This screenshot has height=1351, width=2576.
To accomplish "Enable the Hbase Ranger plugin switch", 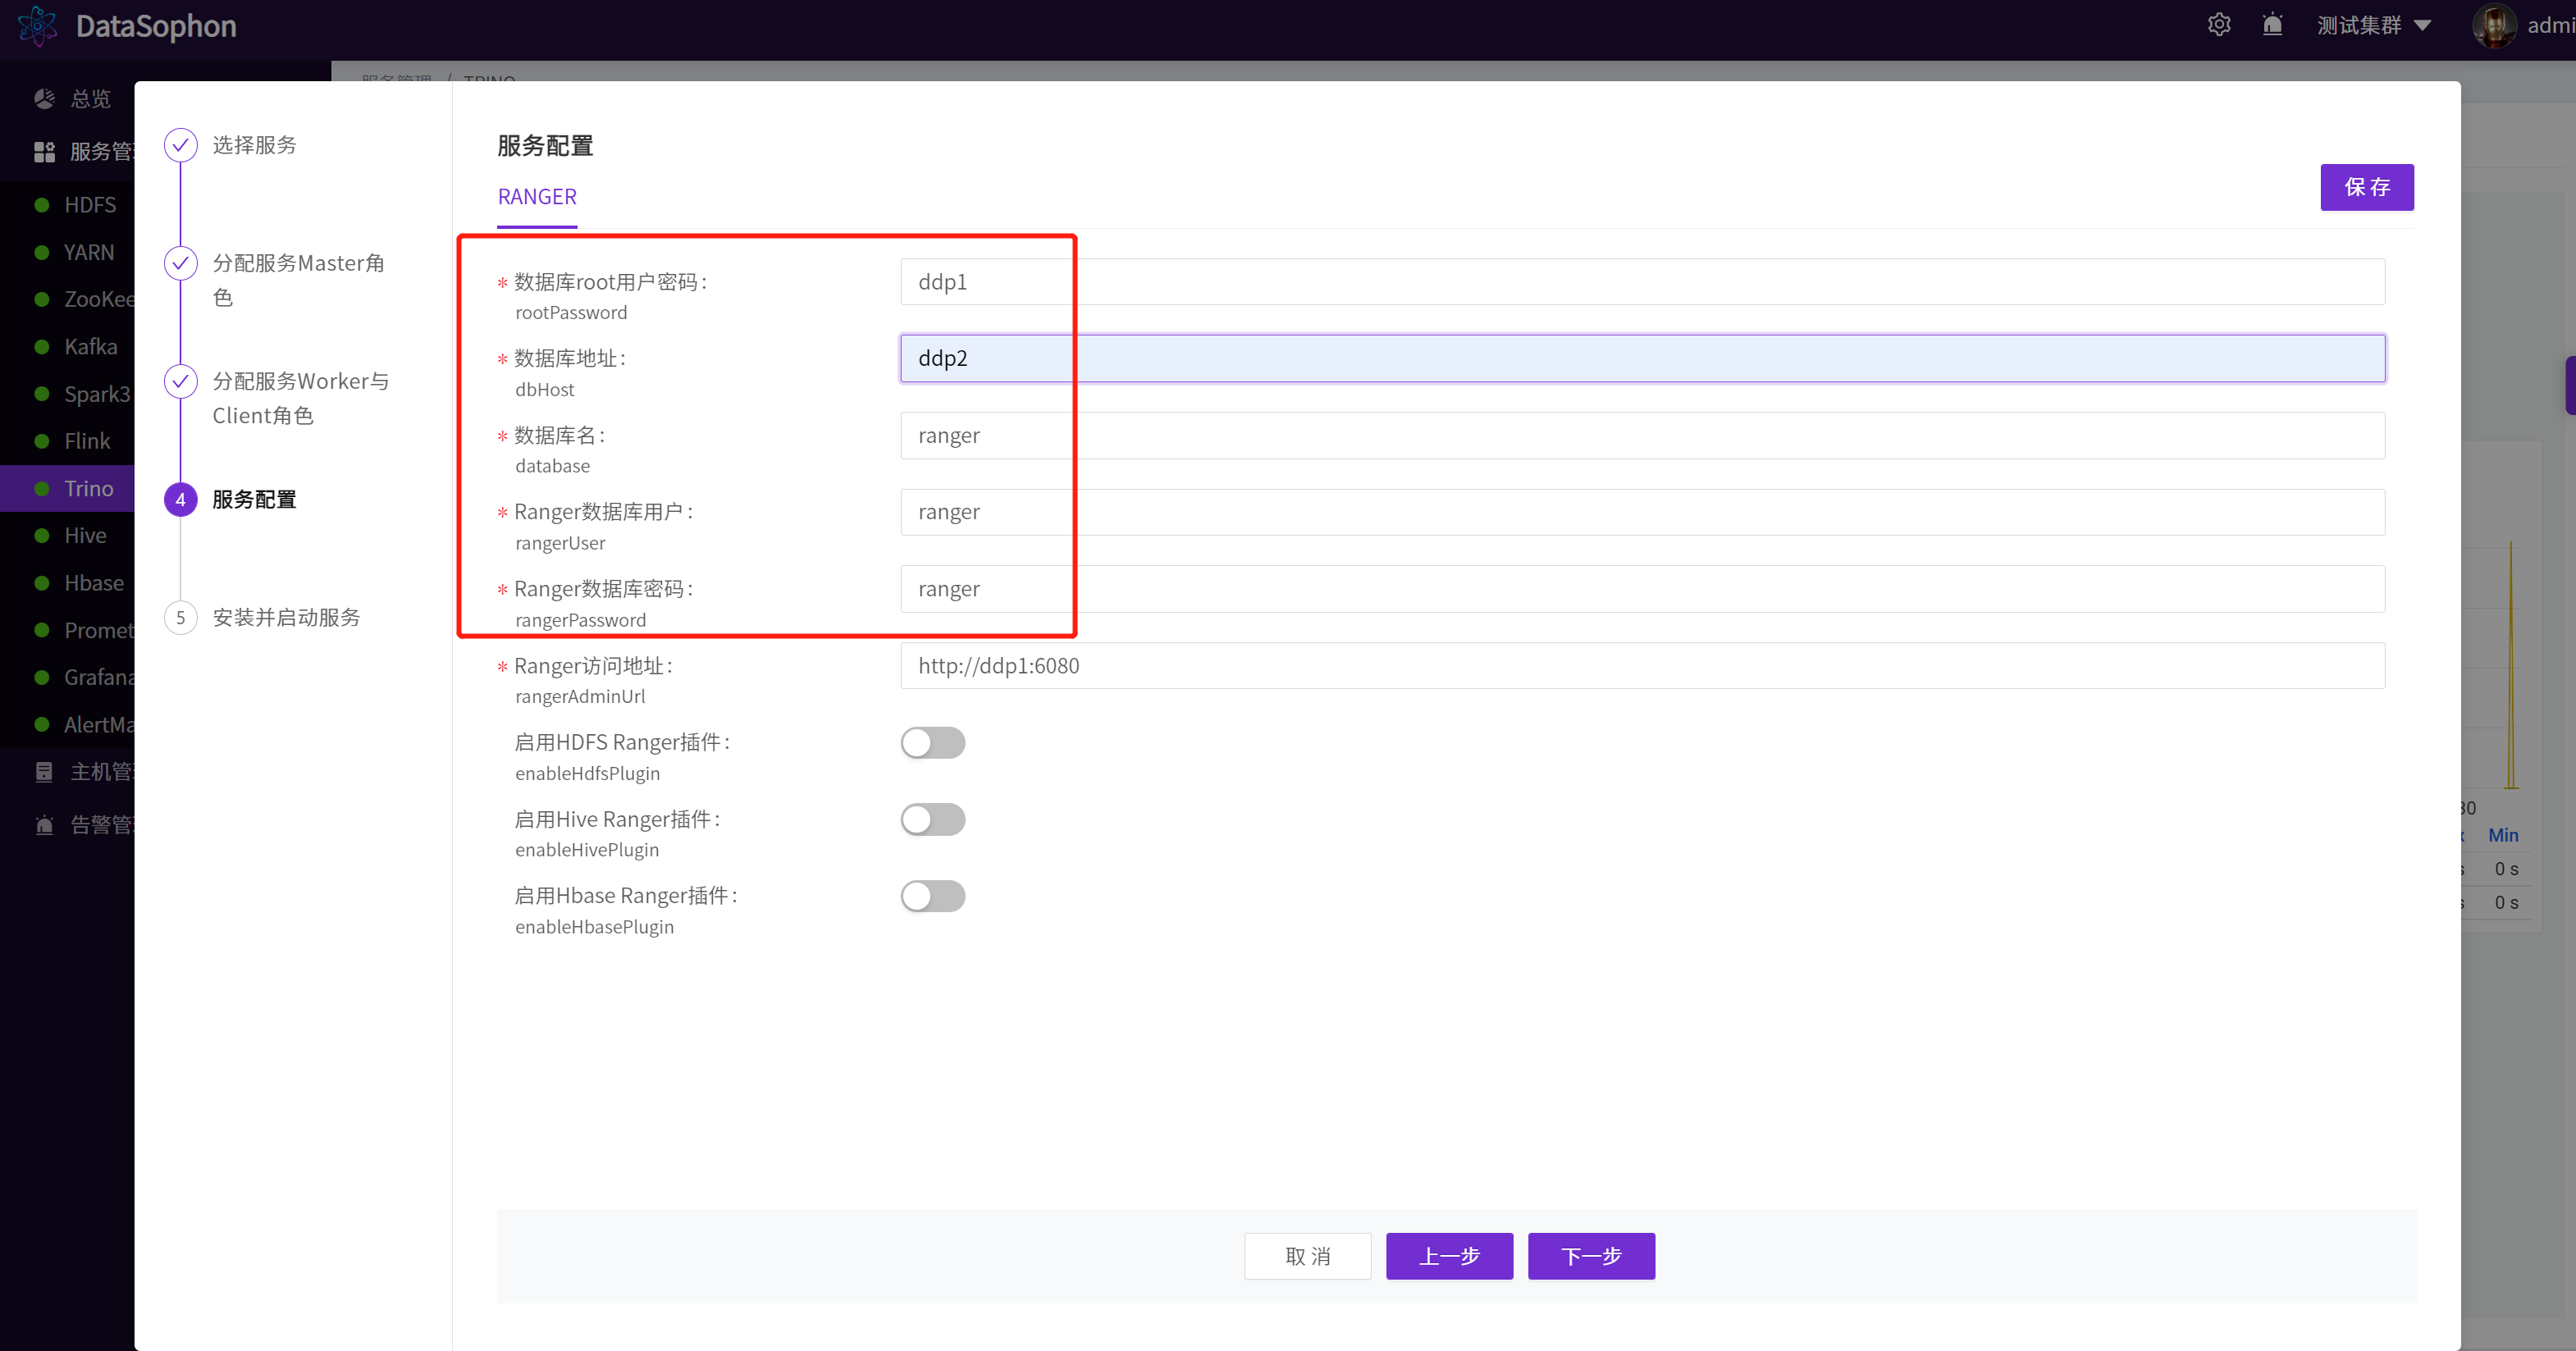I will (x=932, y=896).
